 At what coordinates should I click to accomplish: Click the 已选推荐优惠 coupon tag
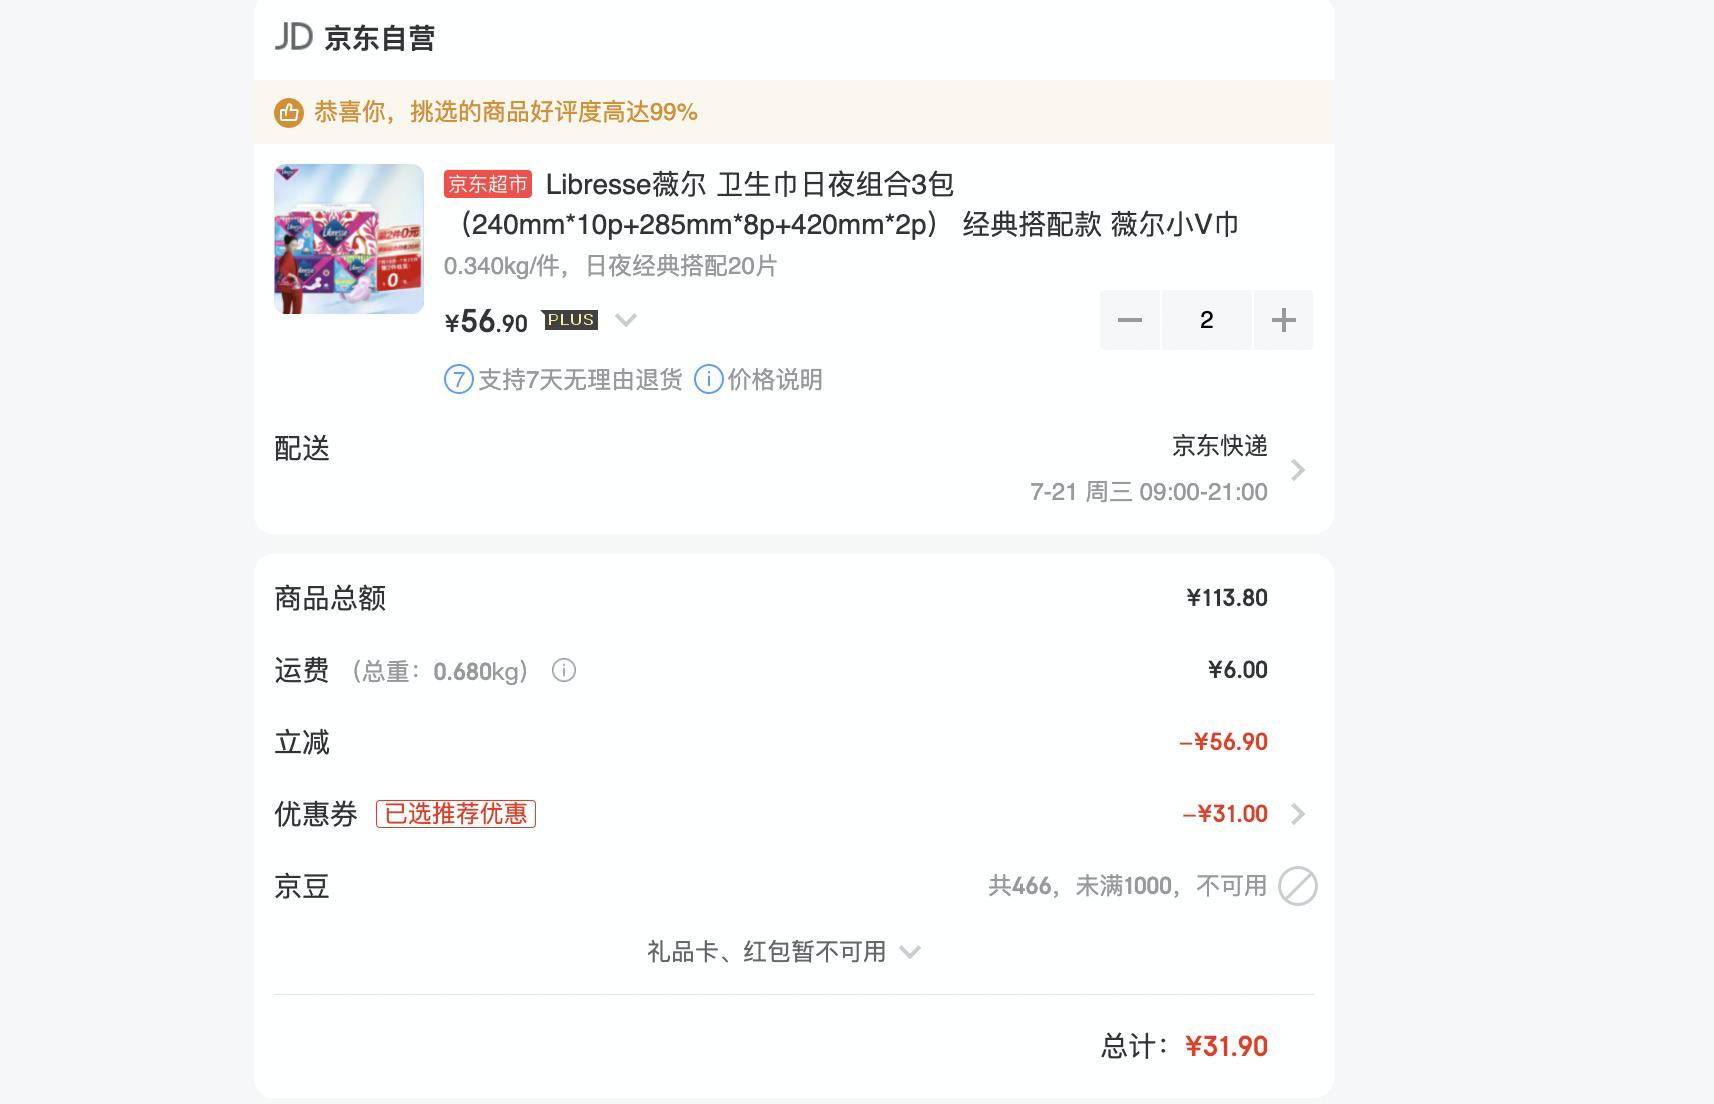pyautogui.click(x=456, y=814)
